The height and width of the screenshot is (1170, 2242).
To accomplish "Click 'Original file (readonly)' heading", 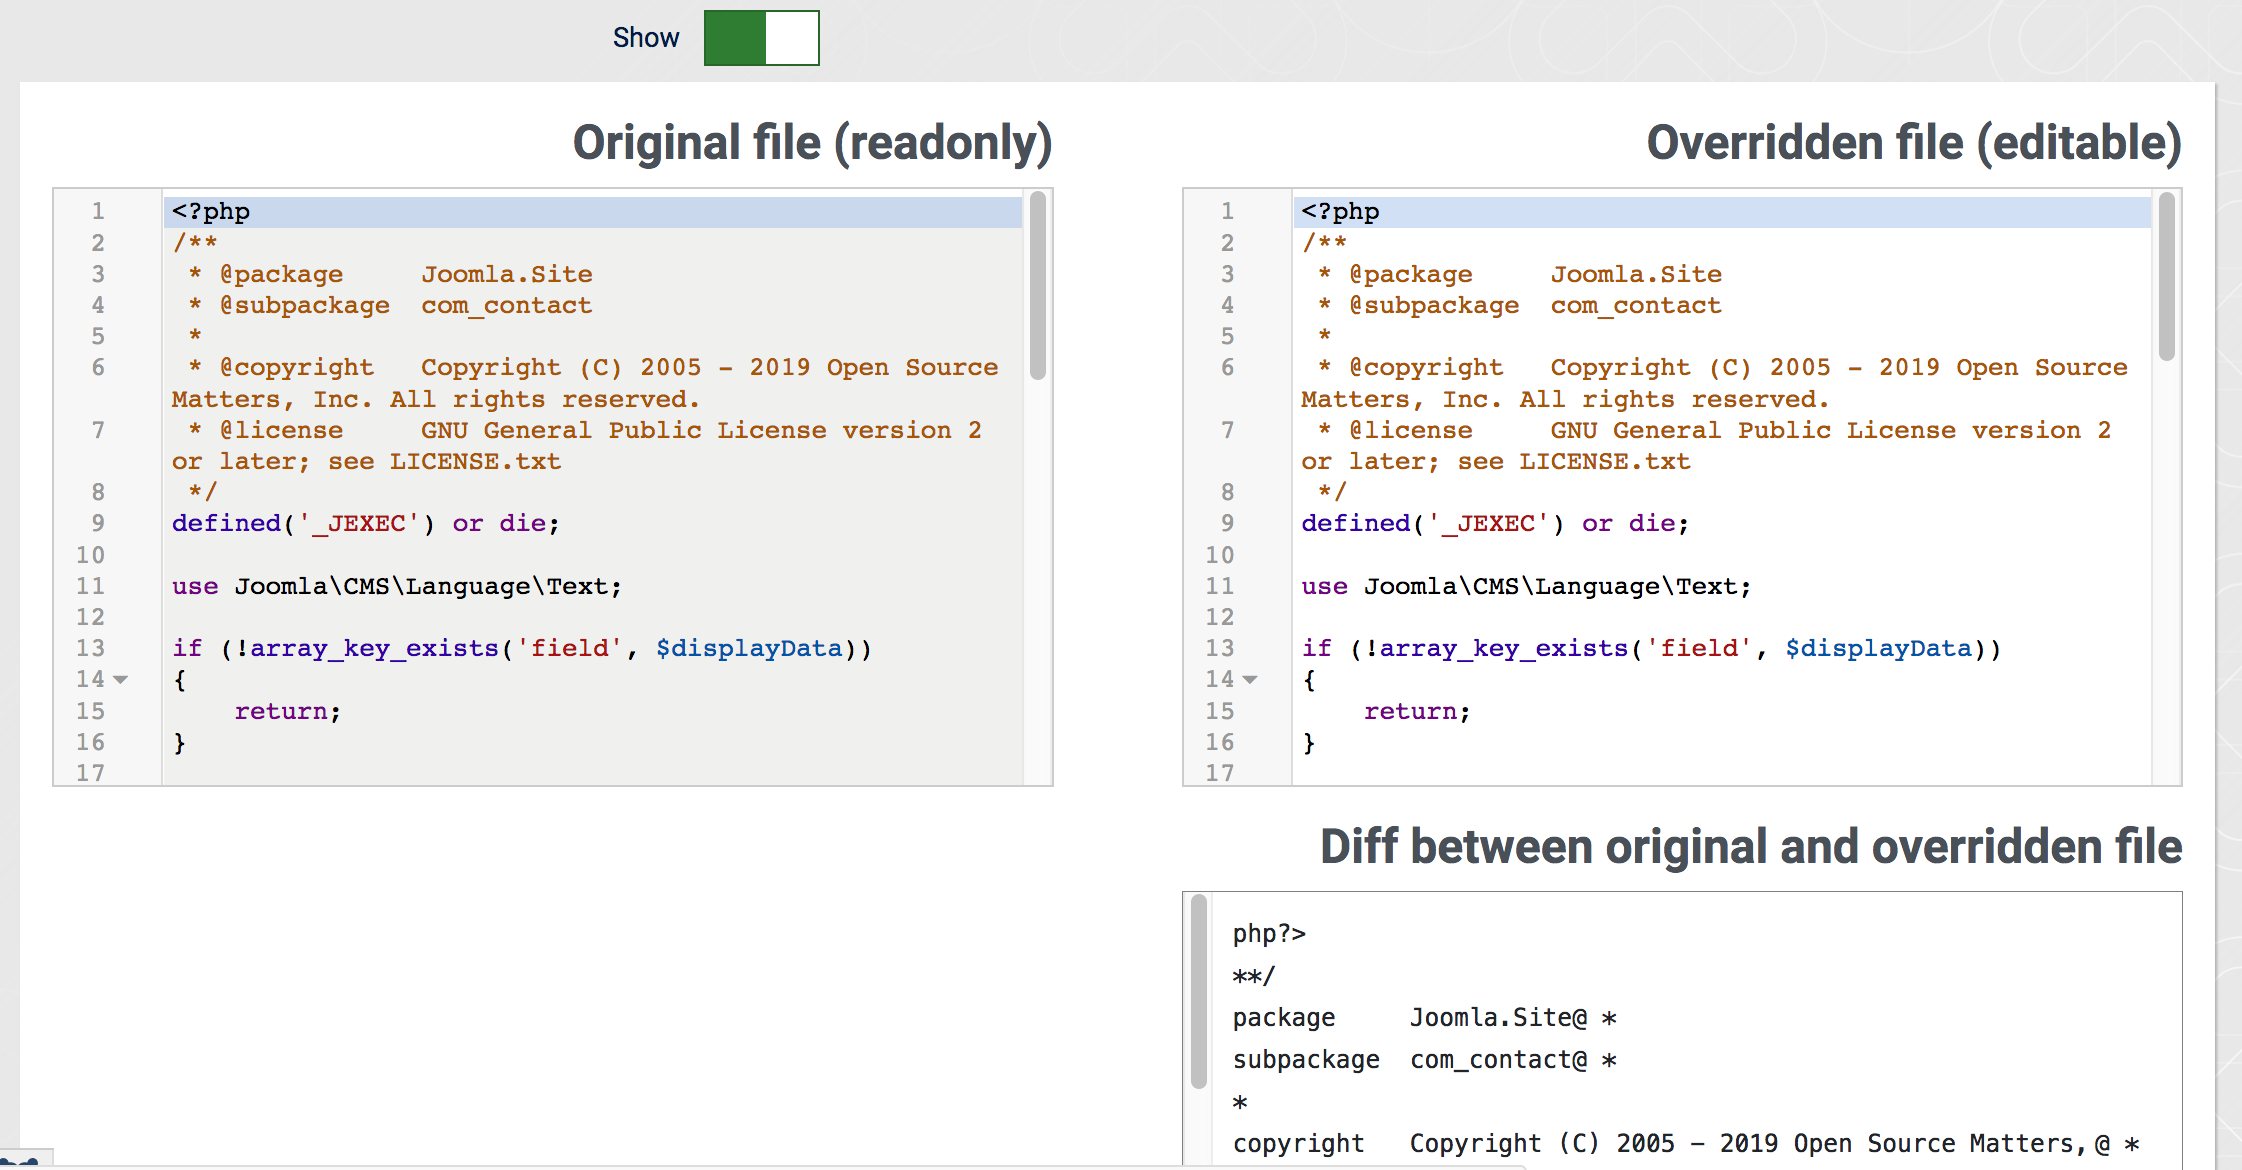I will 812,143.
